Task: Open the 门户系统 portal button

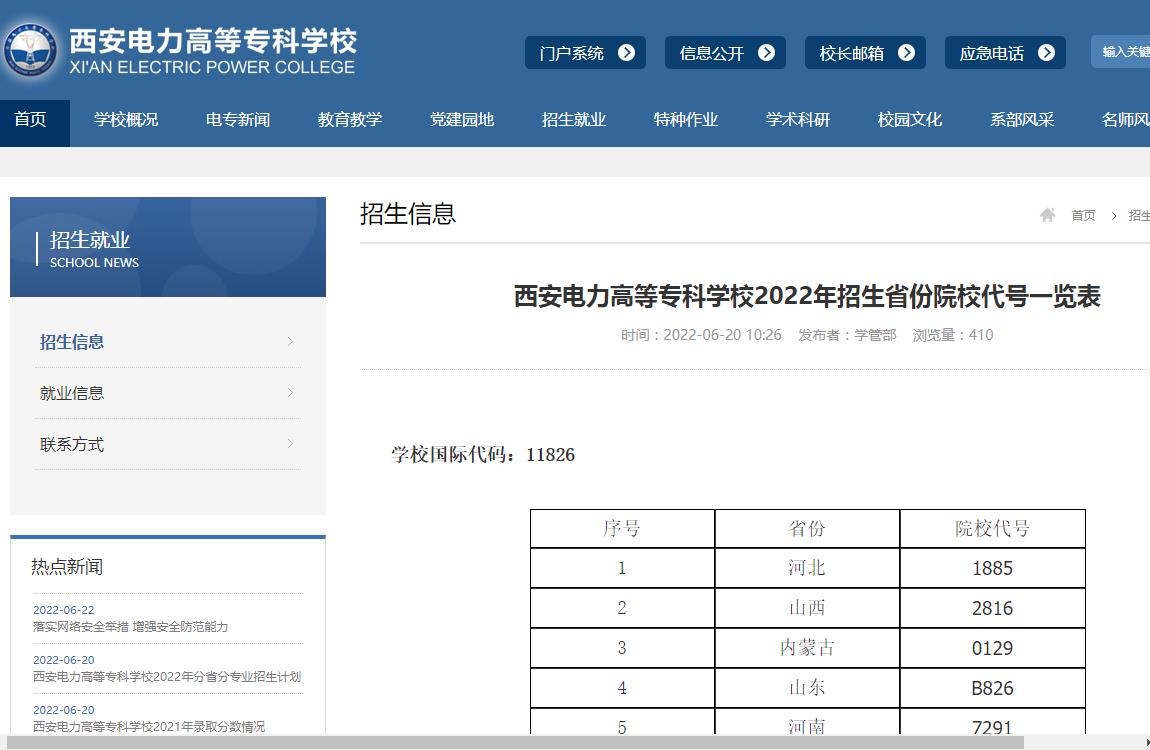Action: [x=585, y=53]
